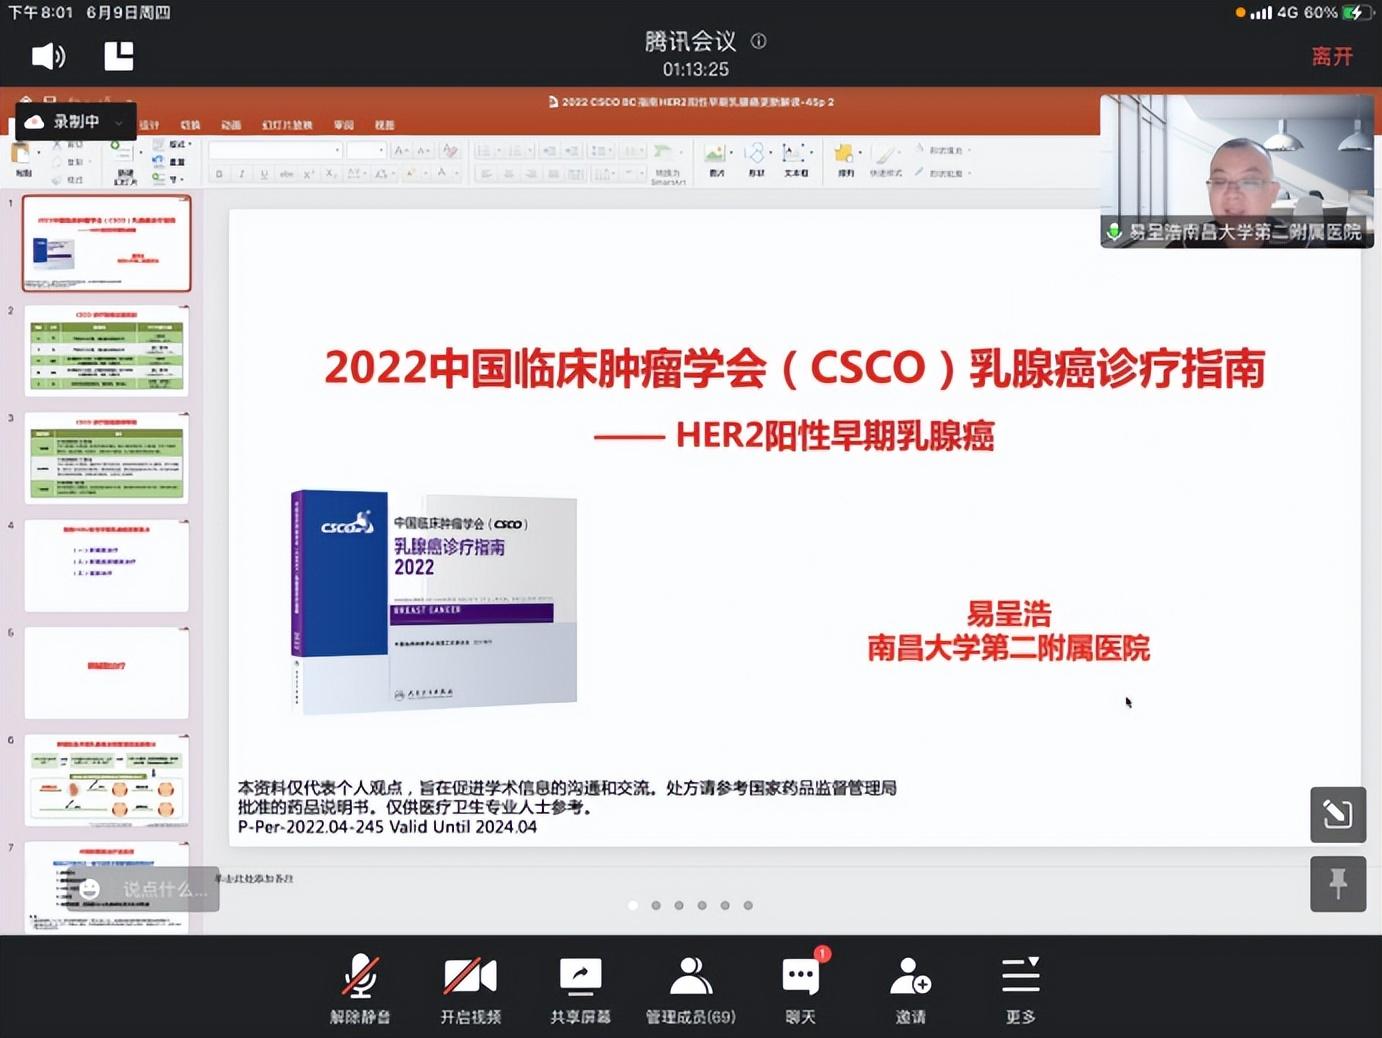Select slide 4 thumbnail
The width and height of the screenshot is (1382, 1038).
pyautogui.click(x=106, y=565)
